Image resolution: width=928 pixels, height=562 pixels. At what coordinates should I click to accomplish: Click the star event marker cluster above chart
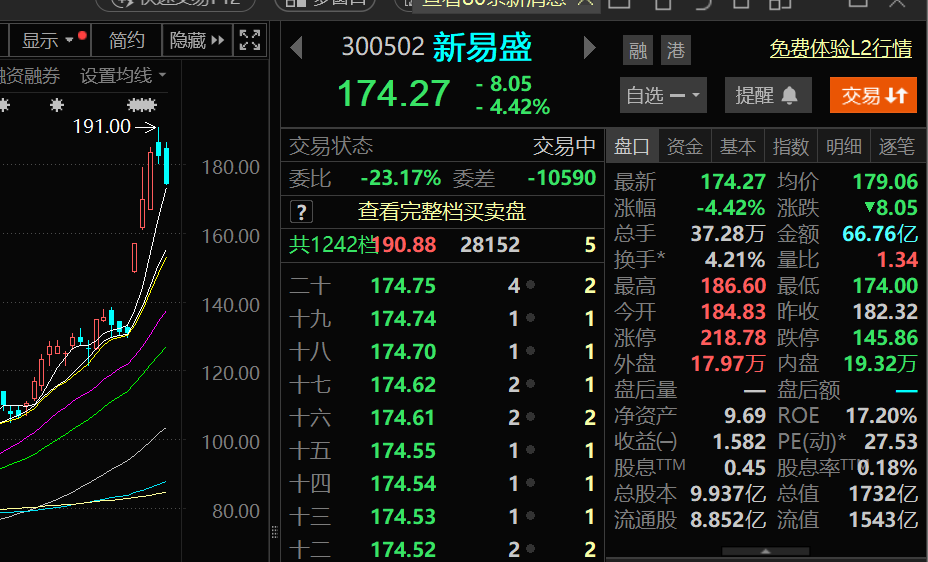click(x=141, y=105)
